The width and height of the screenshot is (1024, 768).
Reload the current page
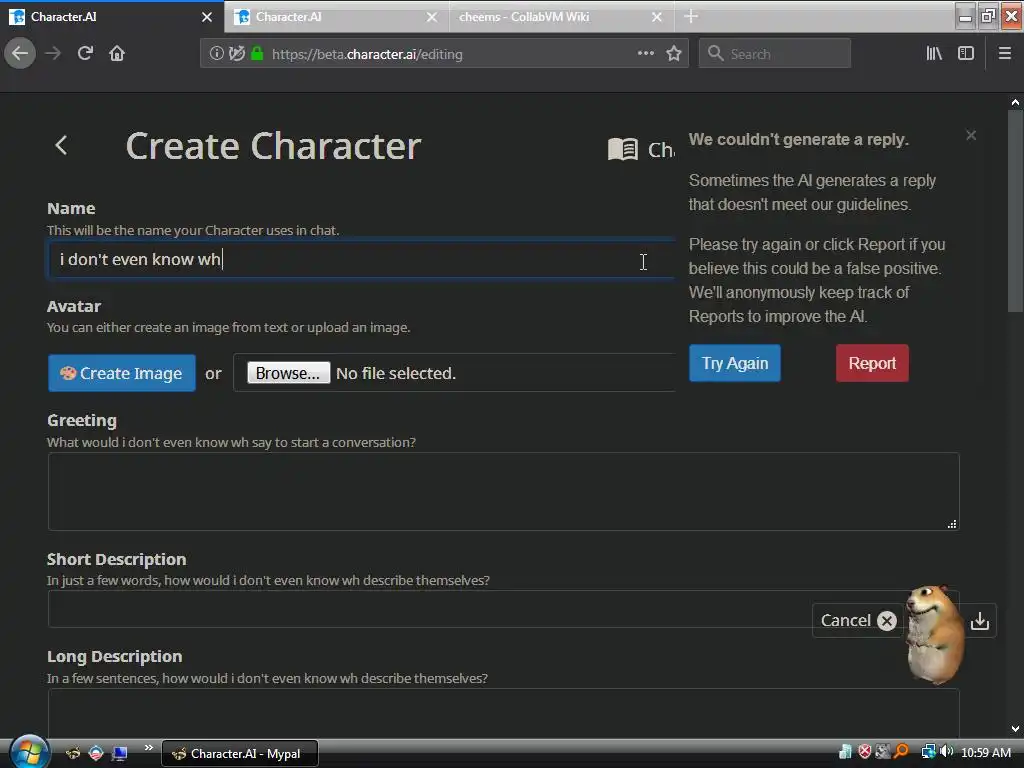pos(85,54)
